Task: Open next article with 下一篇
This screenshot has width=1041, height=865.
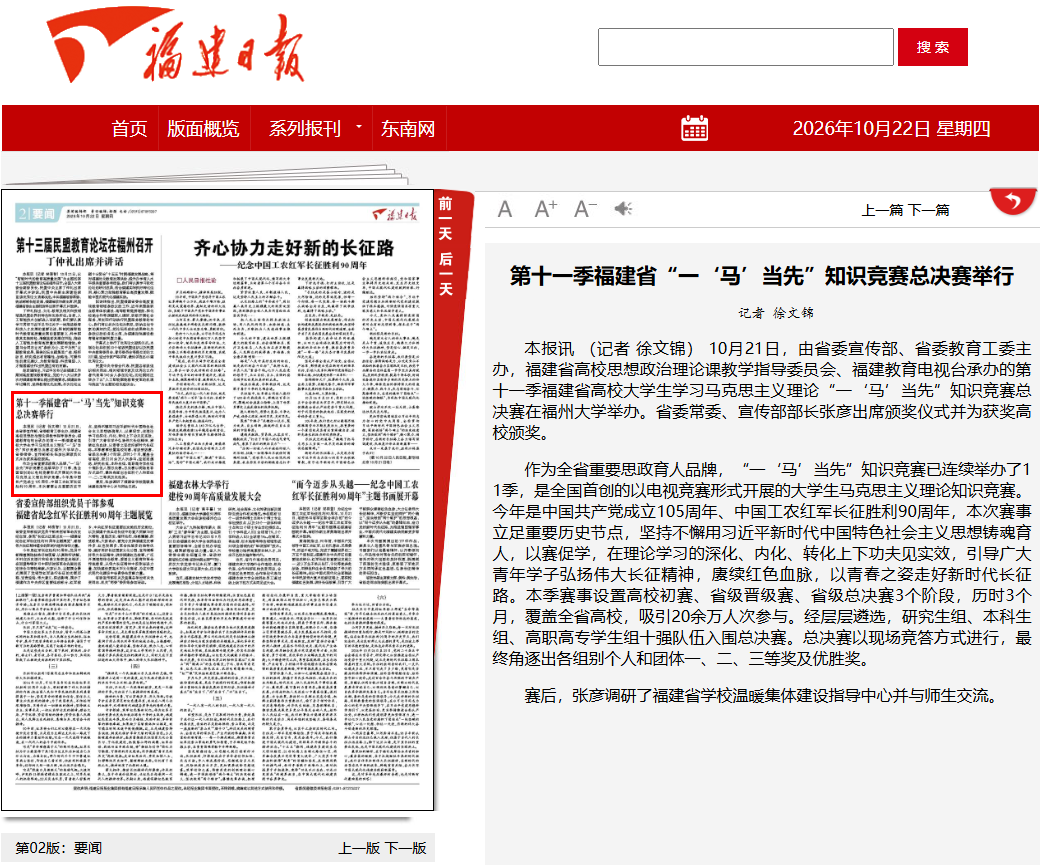Action: click(x=928, y=210)
